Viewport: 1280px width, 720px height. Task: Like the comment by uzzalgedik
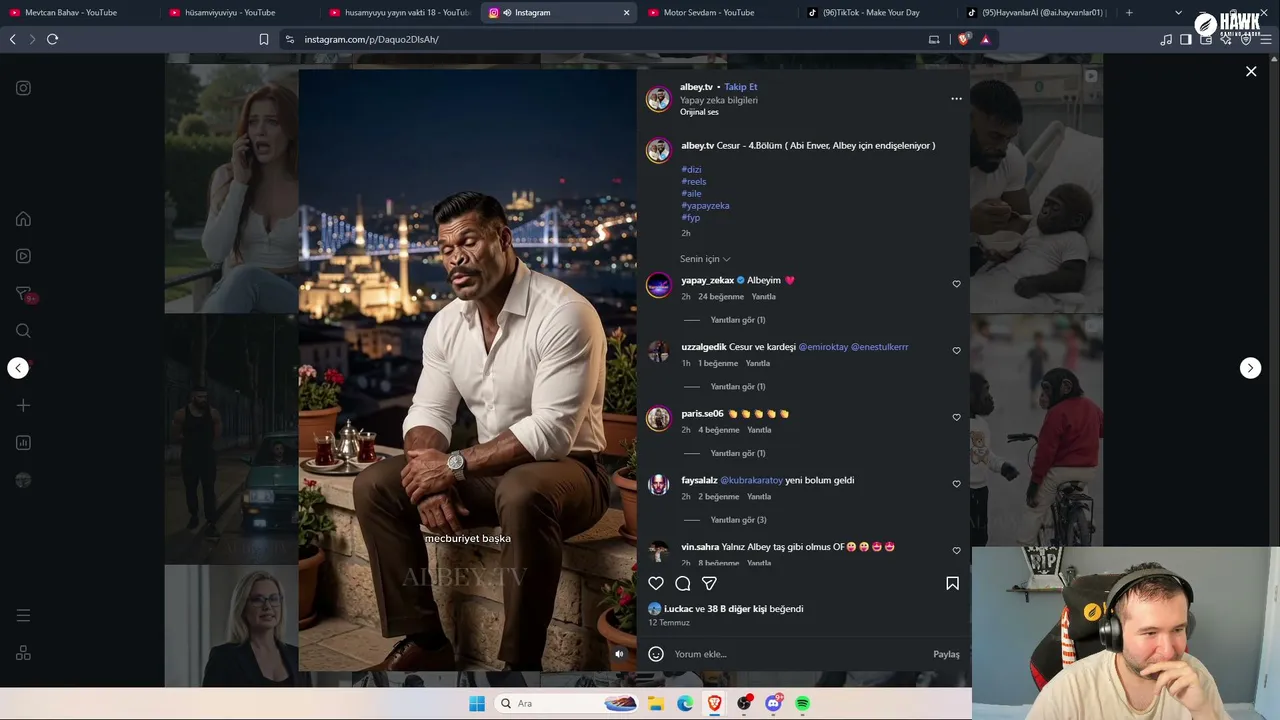(x=956, y=351)
